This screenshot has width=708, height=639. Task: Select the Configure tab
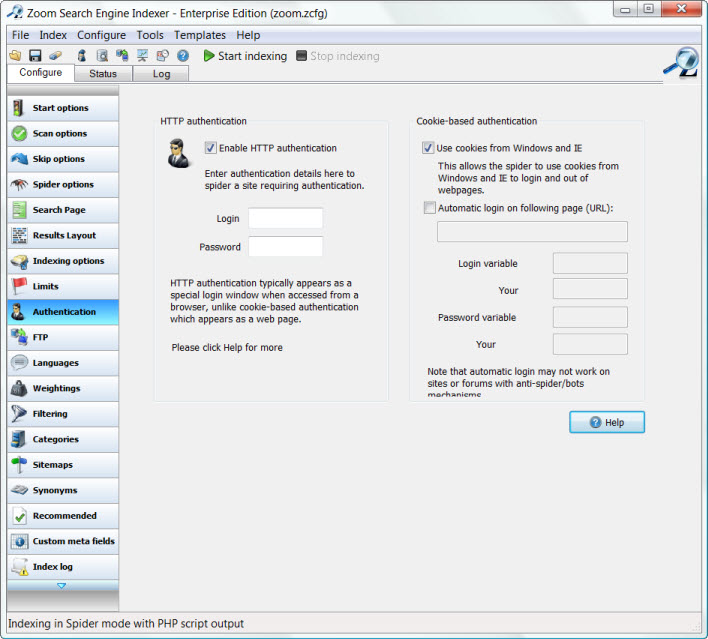click(41, 73)
